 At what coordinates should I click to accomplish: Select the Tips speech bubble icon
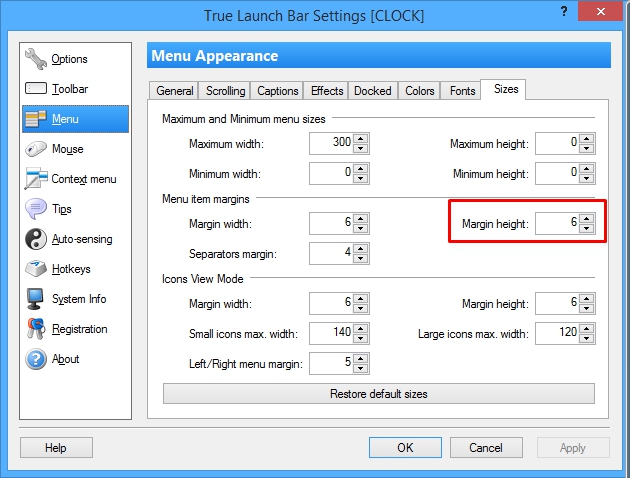point(36,209)
